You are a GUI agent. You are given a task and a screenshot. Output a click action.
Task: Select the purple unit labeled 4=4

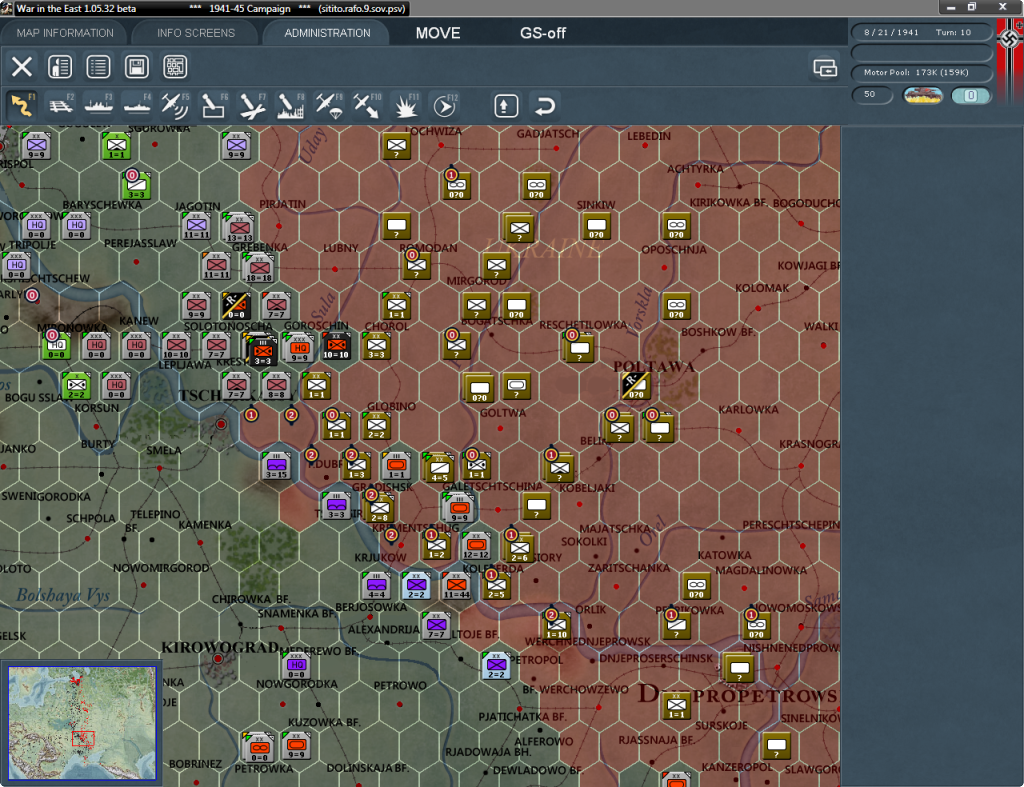pyautogui.click(x=376, y=585)
